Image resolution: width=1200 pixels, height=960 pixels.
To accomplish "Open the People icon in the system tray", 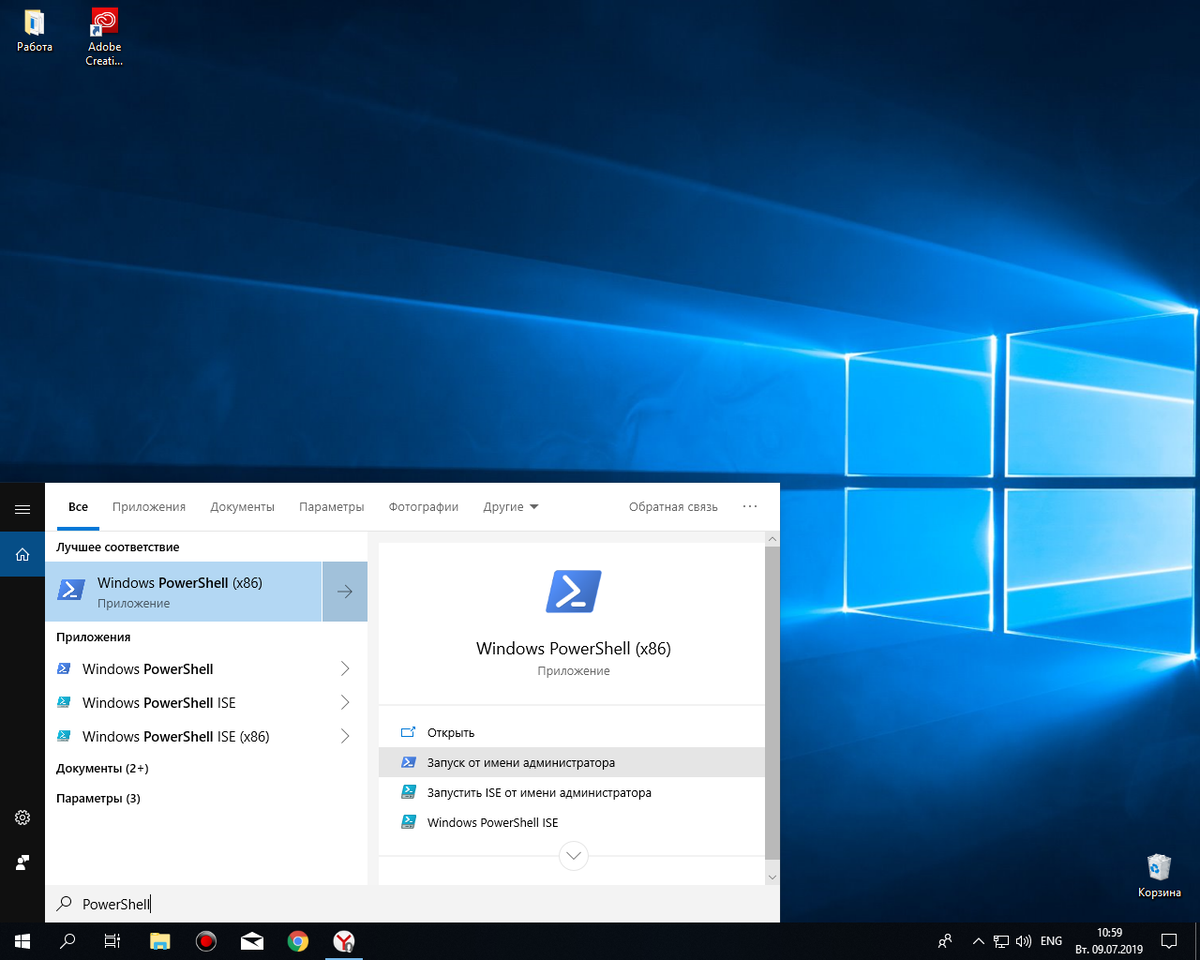I will point(945,941).
